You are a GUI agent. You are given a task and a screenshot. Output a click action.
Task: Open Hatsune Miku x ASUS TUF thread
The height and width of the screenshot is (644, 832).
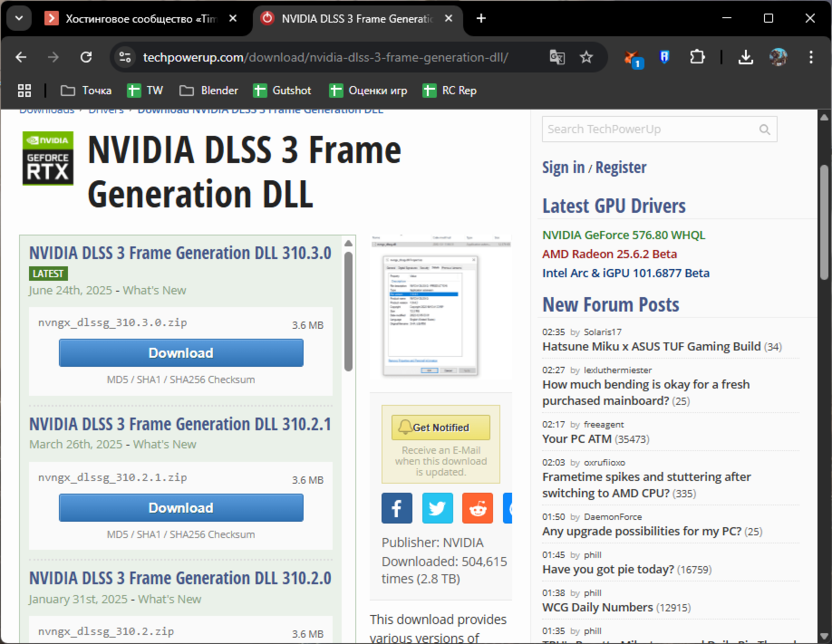[x=652, y=346]
